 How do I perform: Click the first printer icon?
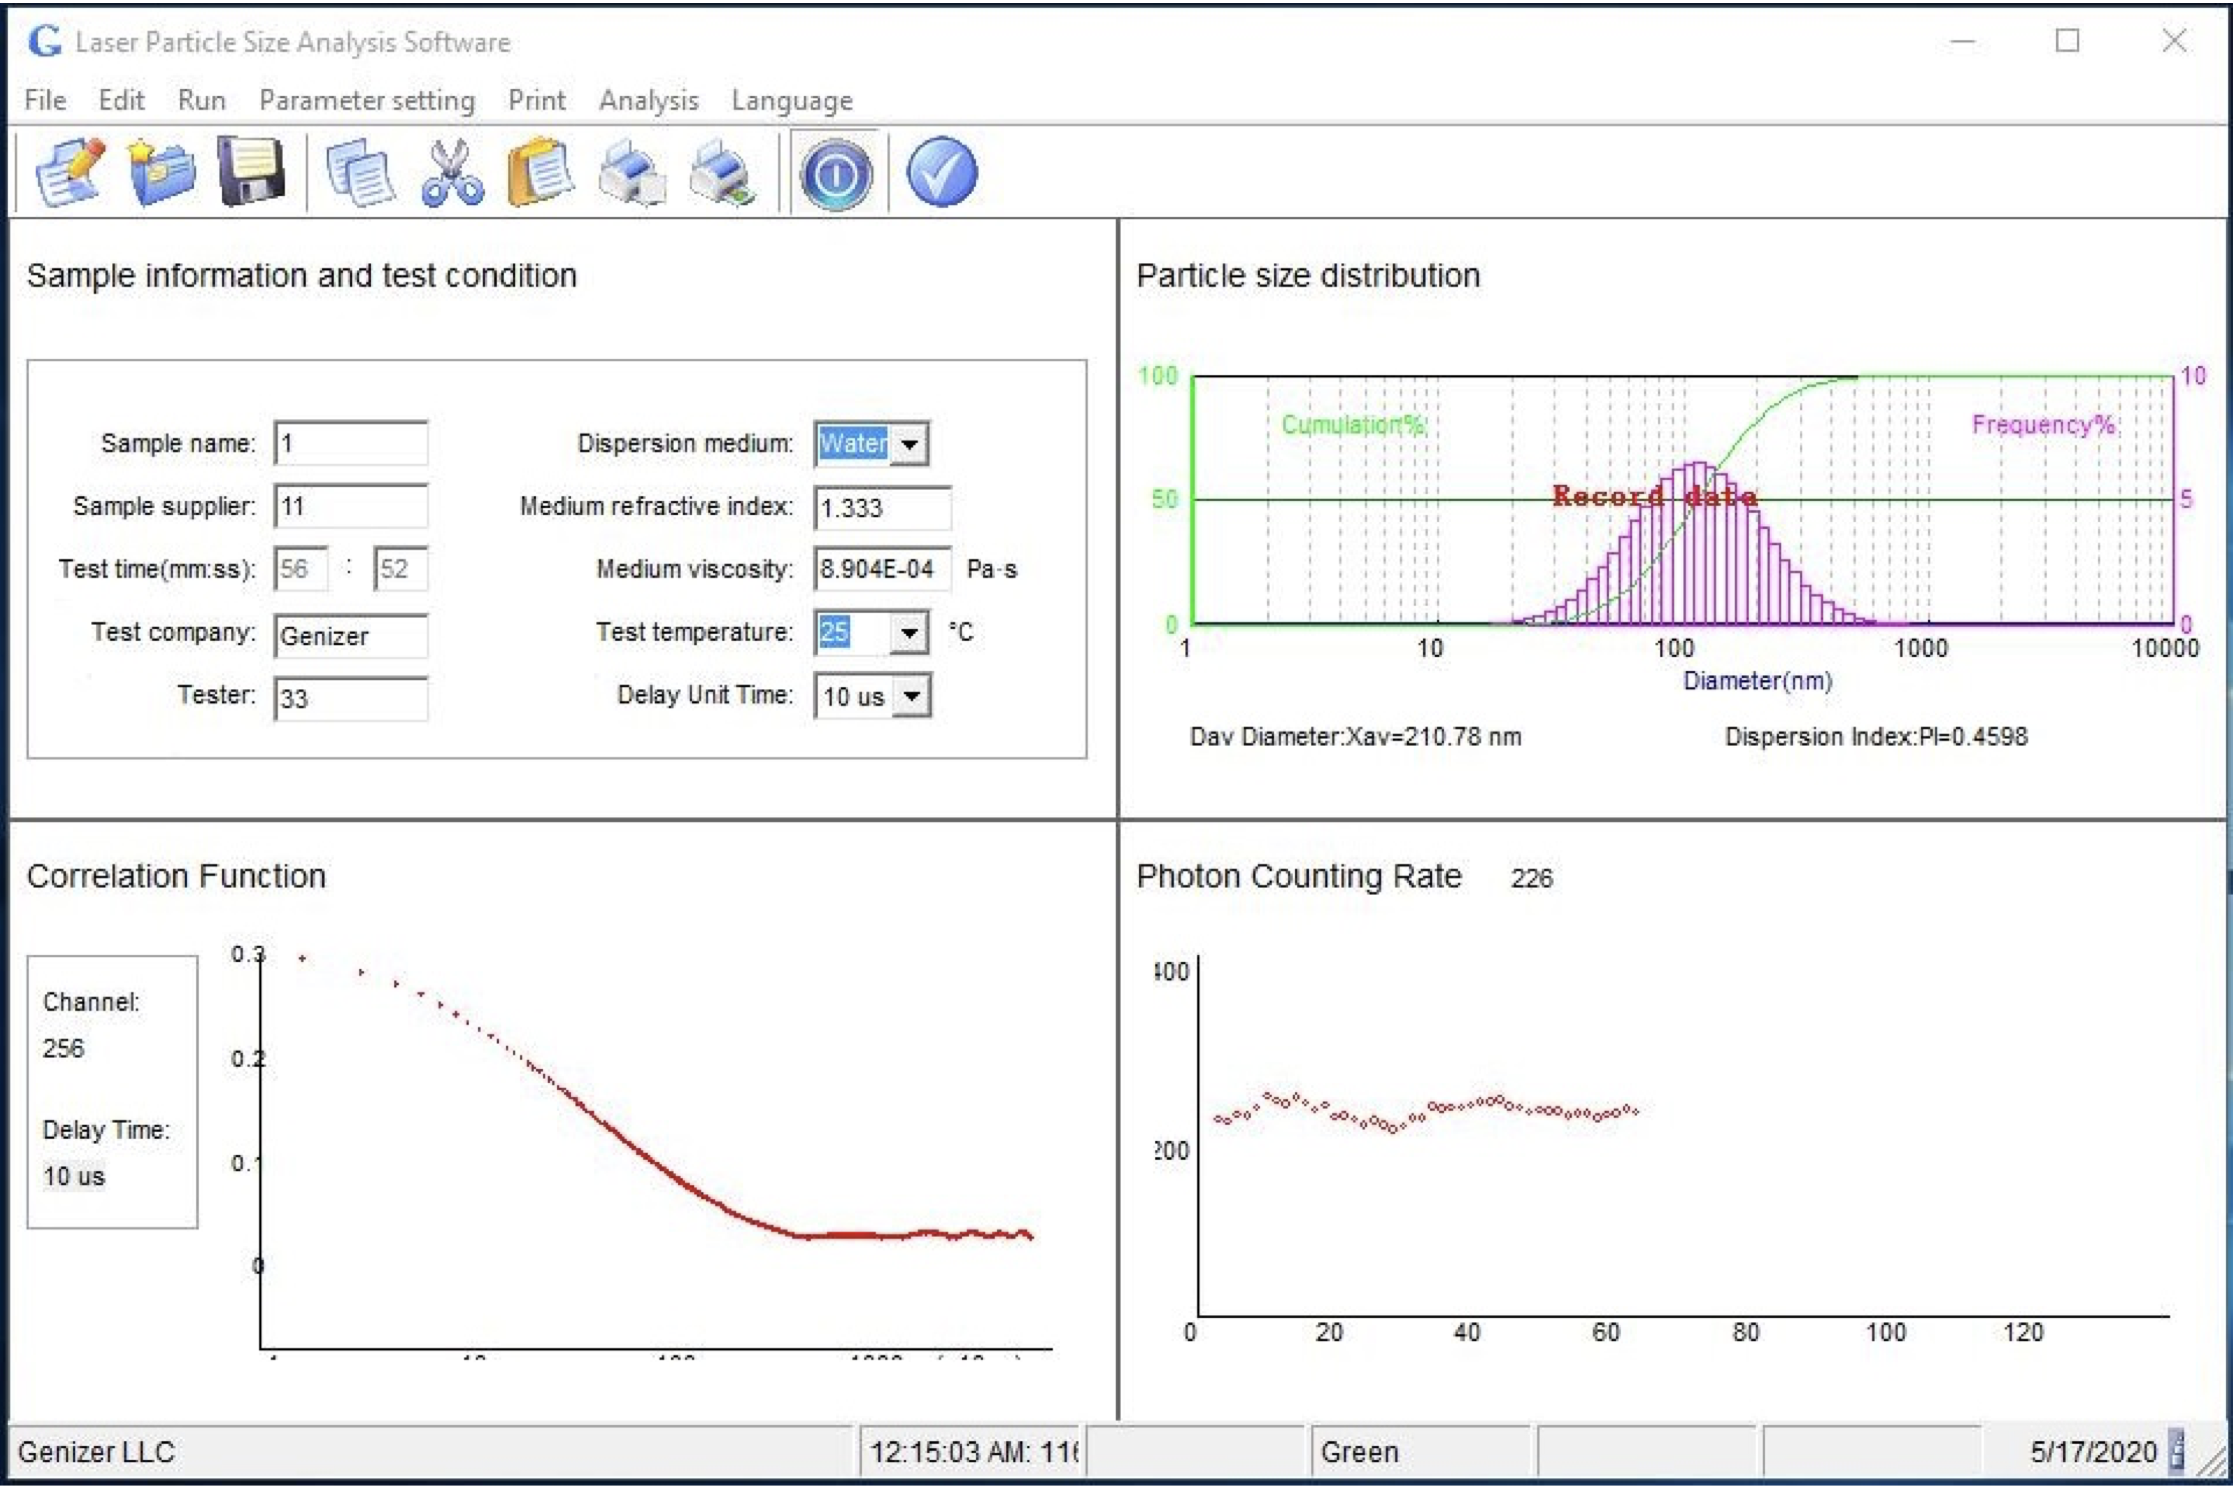pyautogui.click(x=631, y=172)
